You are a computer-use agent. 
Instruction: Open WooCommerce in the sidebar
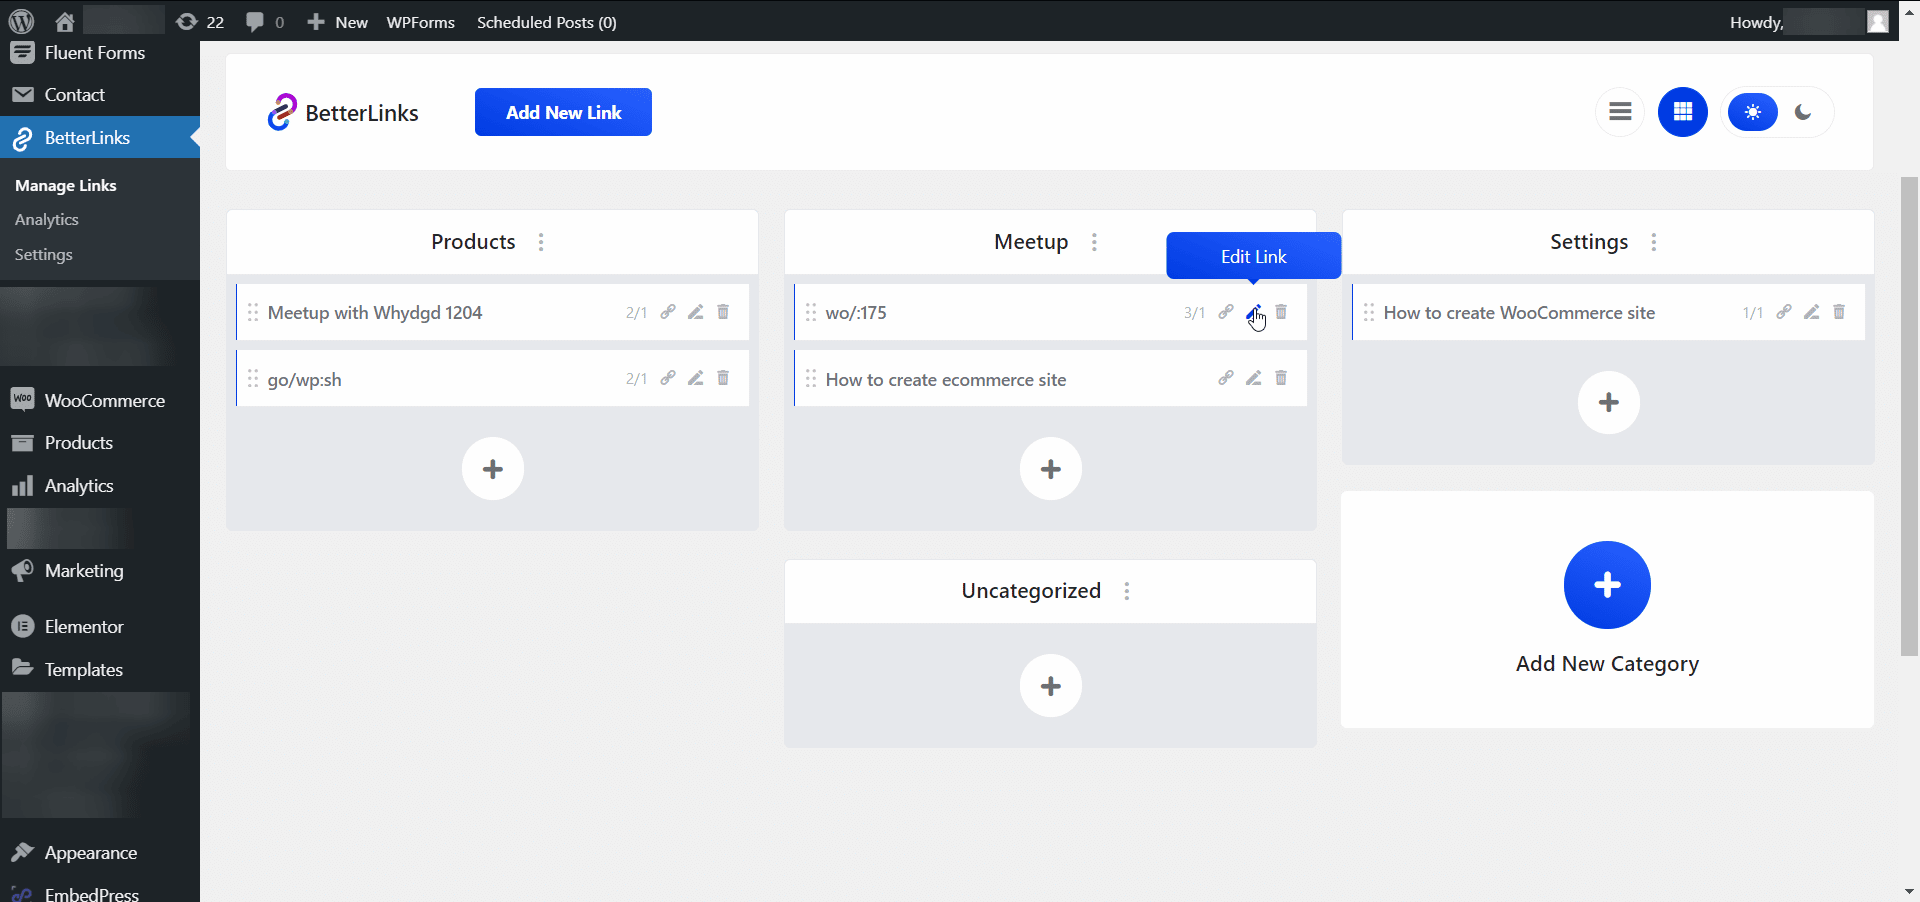(104, 401)
